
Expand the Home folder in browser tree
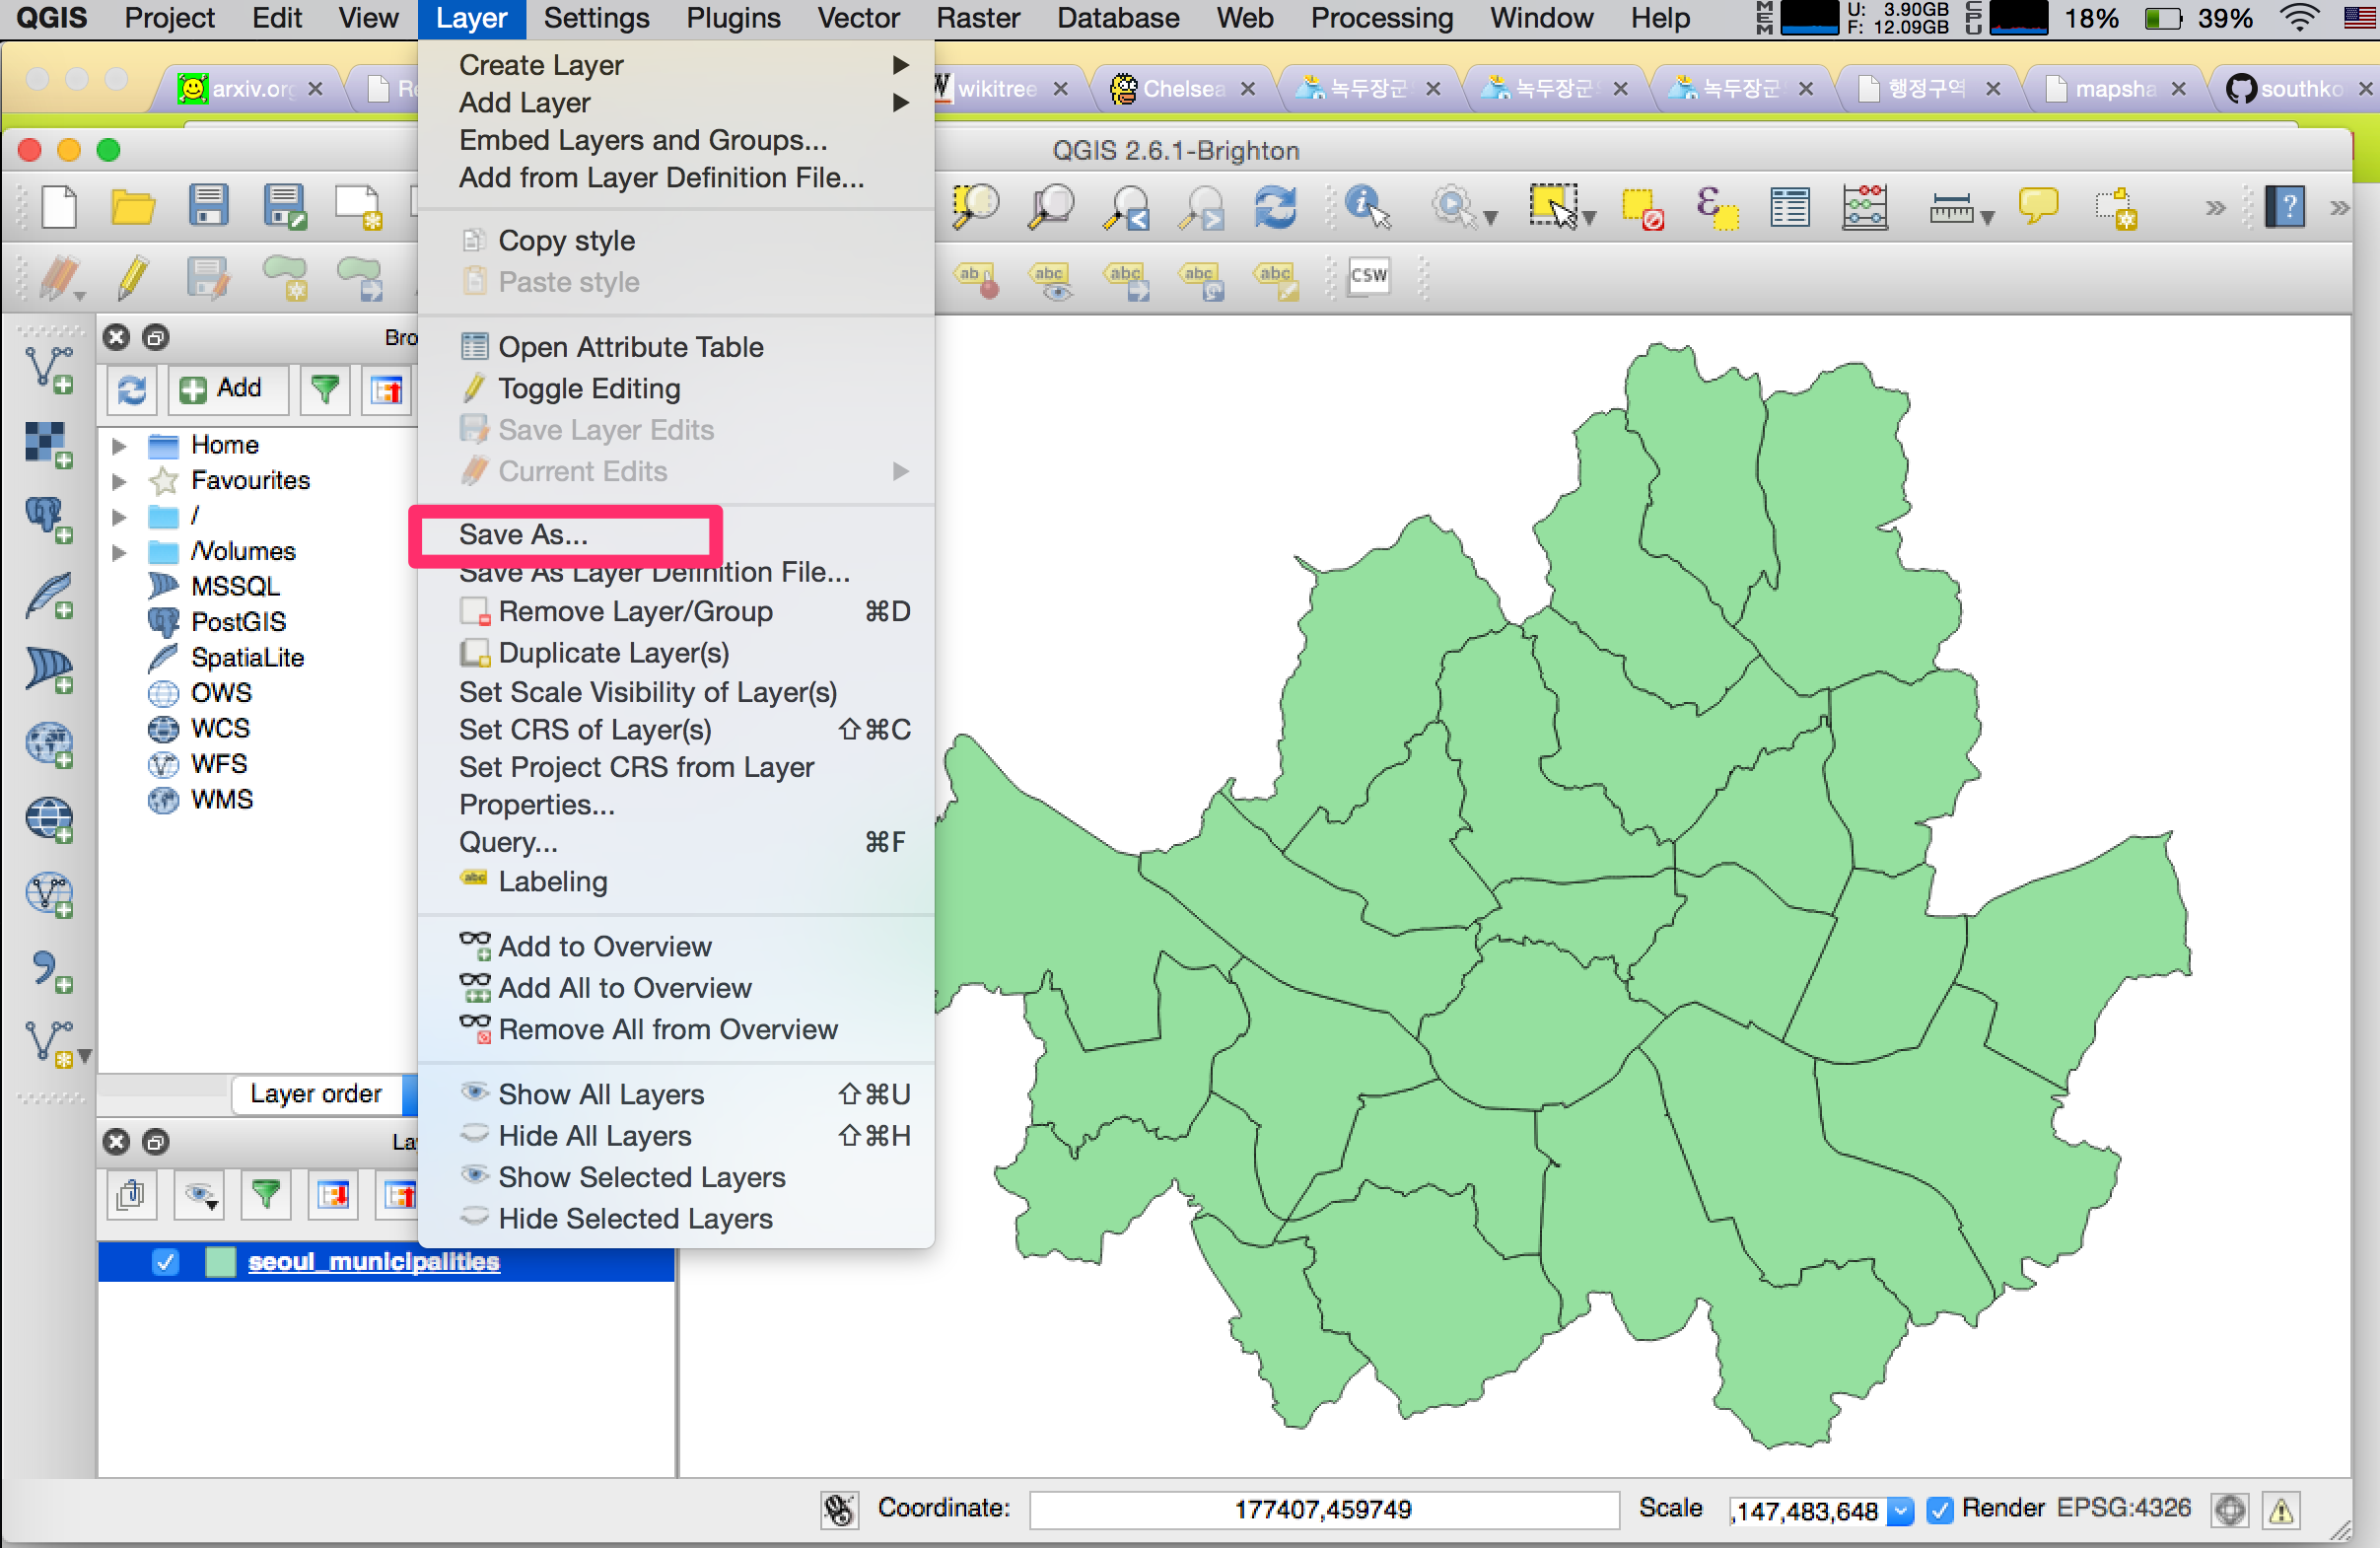point(119,445)
